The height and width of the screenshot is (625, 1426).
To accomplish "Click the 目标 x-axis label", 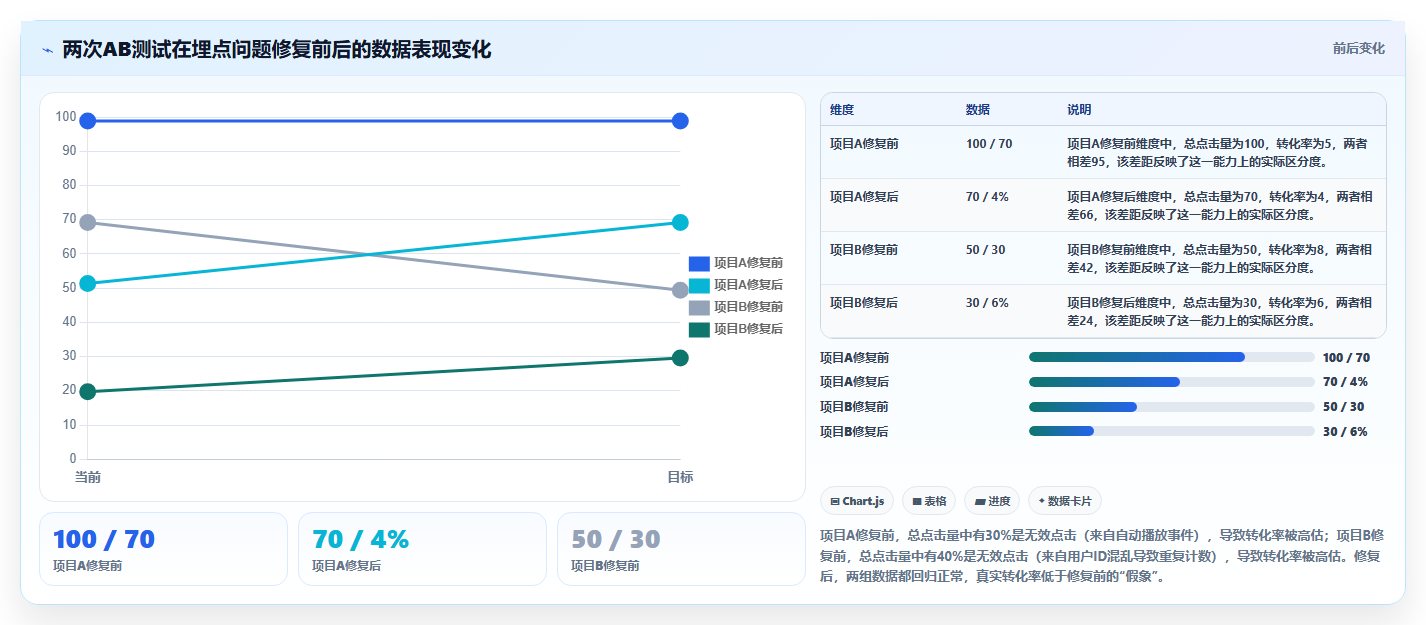I will [680, 478].
